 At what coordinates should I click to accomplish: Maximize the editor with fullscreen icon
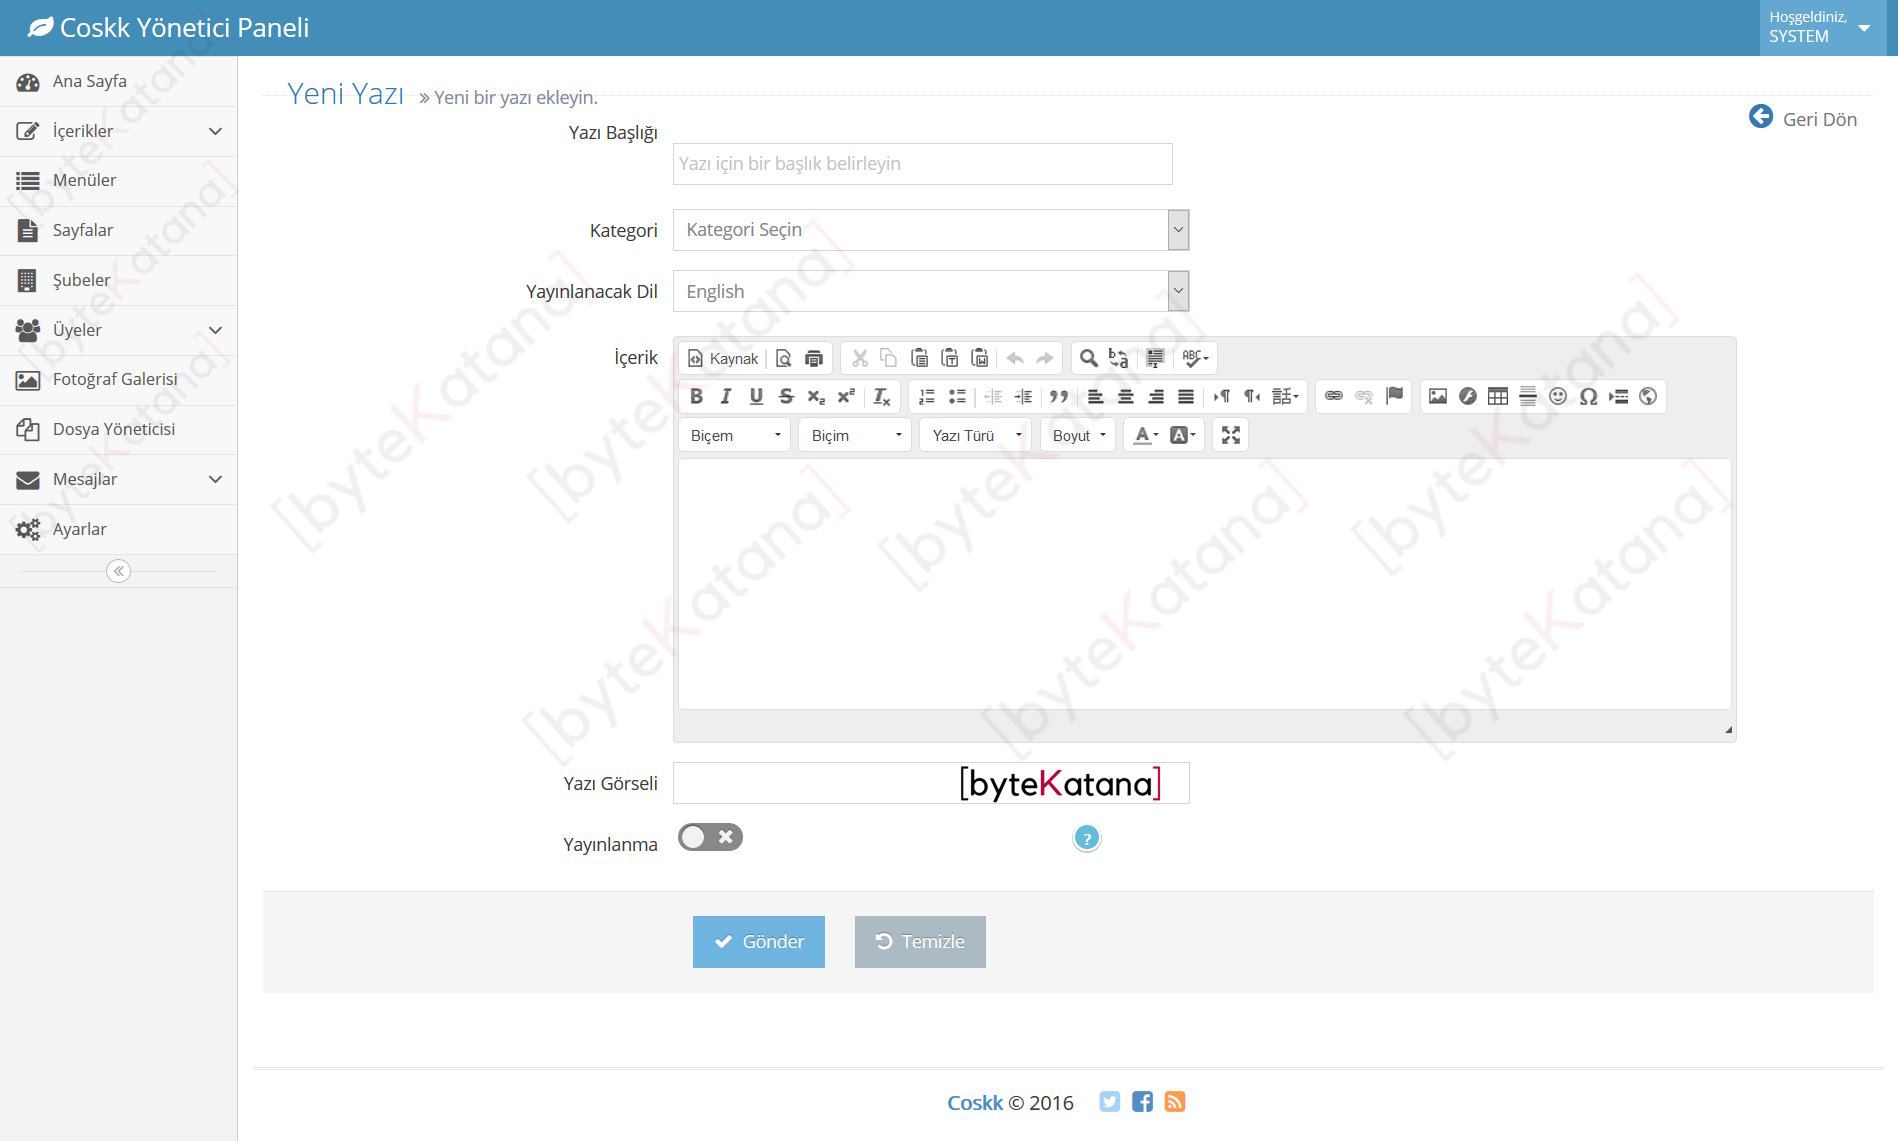point(1230,435)
